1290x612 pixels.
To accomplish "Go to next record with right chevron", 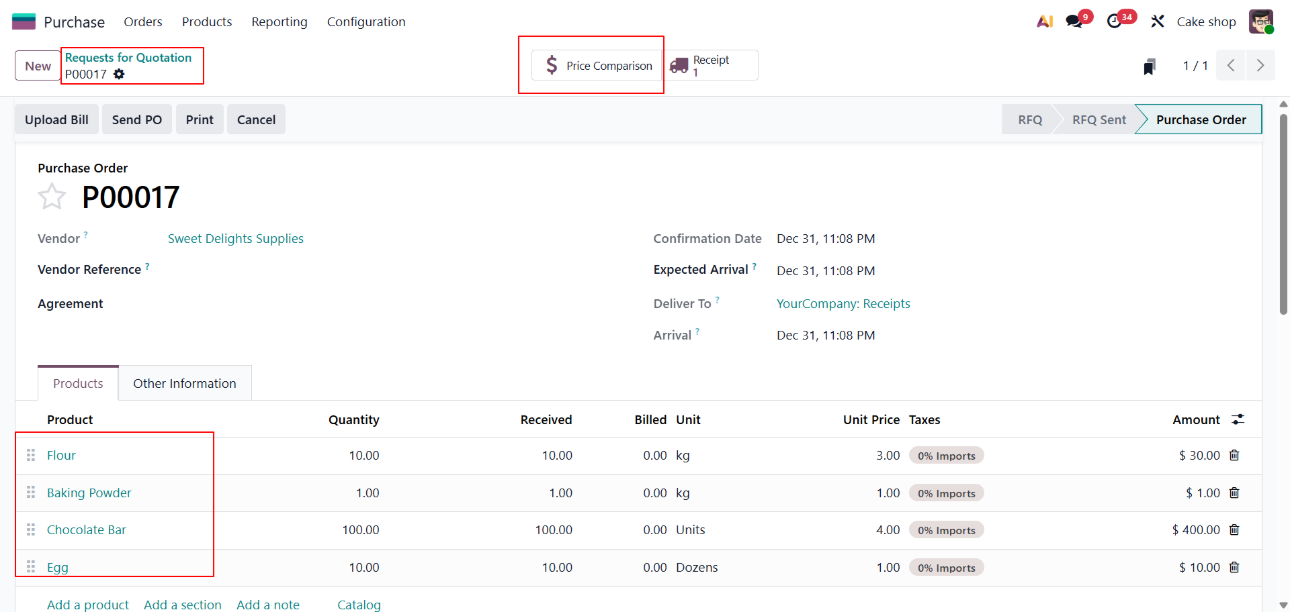I will 1260,66.
